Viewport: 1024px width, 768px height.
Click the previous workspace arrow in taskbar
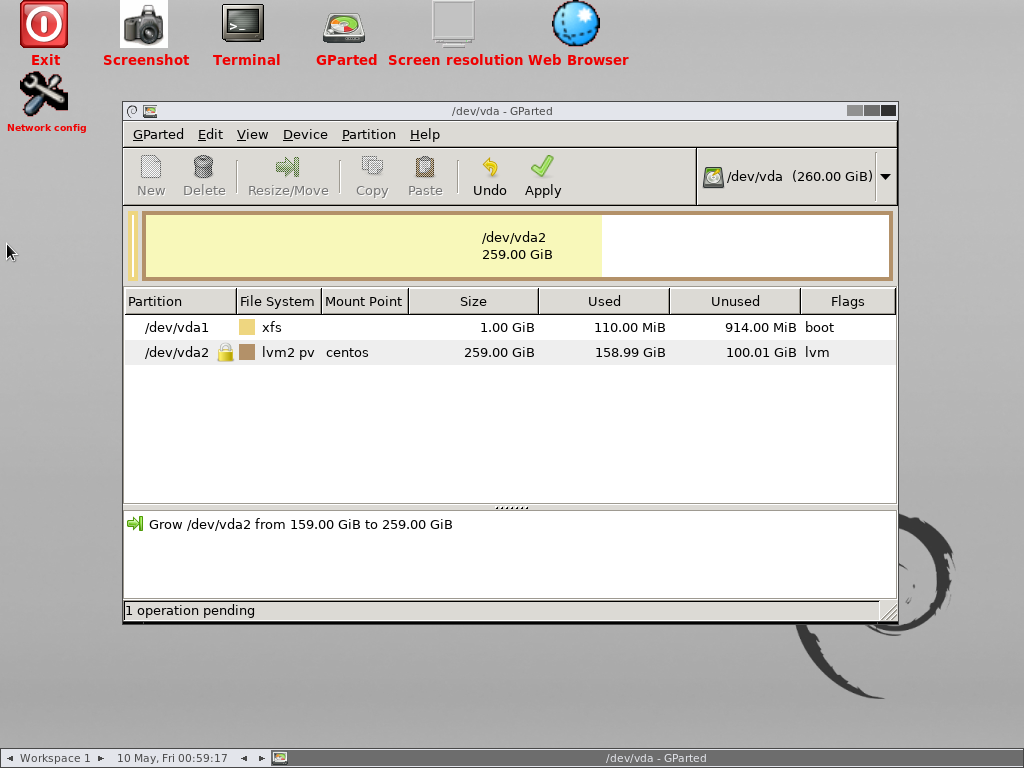(8, 758)
